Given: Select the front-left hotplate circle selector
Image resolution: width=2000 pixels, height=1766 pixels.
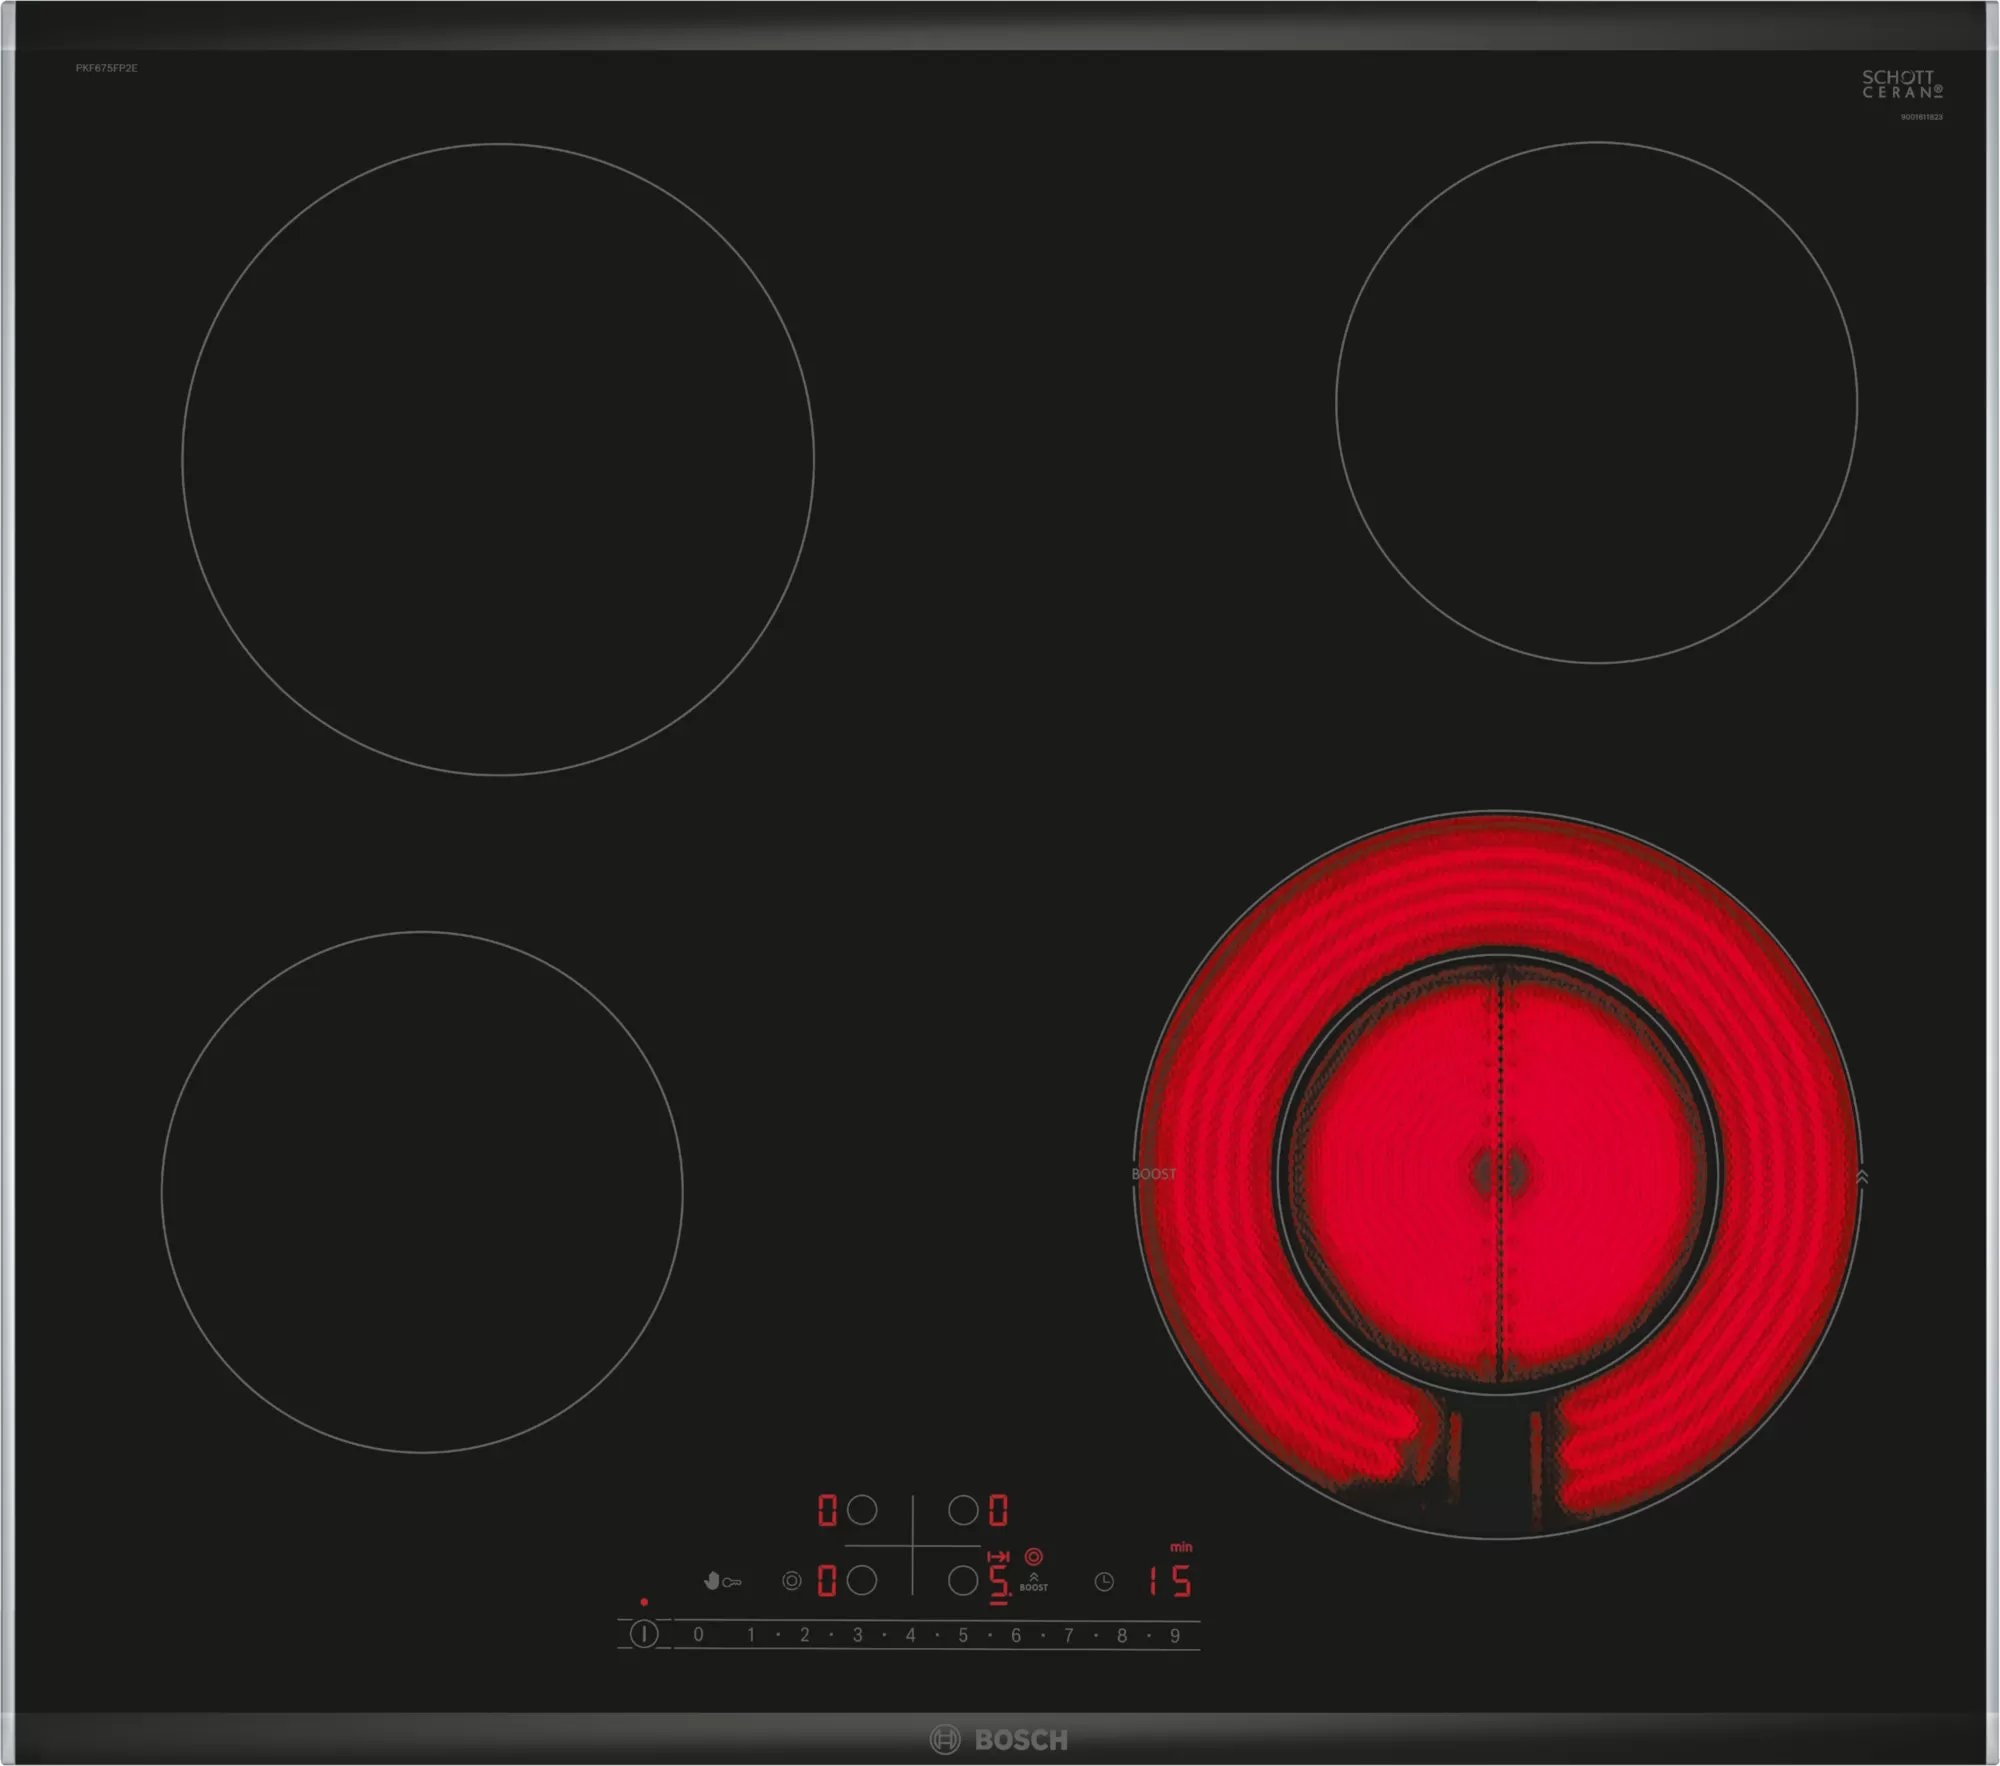Looking at the screenshot, I should [x=862, y=1580].
